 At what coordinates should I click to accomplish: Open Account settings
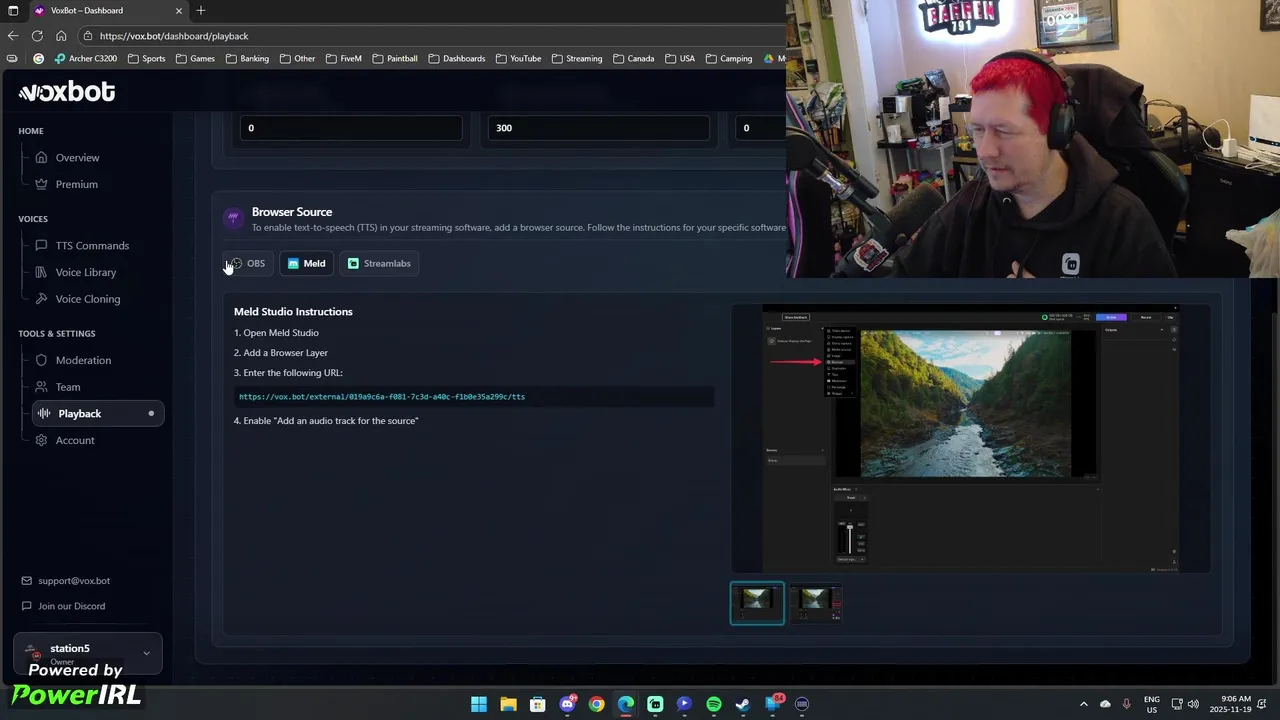pyautogui.click(x=75, y=440)
